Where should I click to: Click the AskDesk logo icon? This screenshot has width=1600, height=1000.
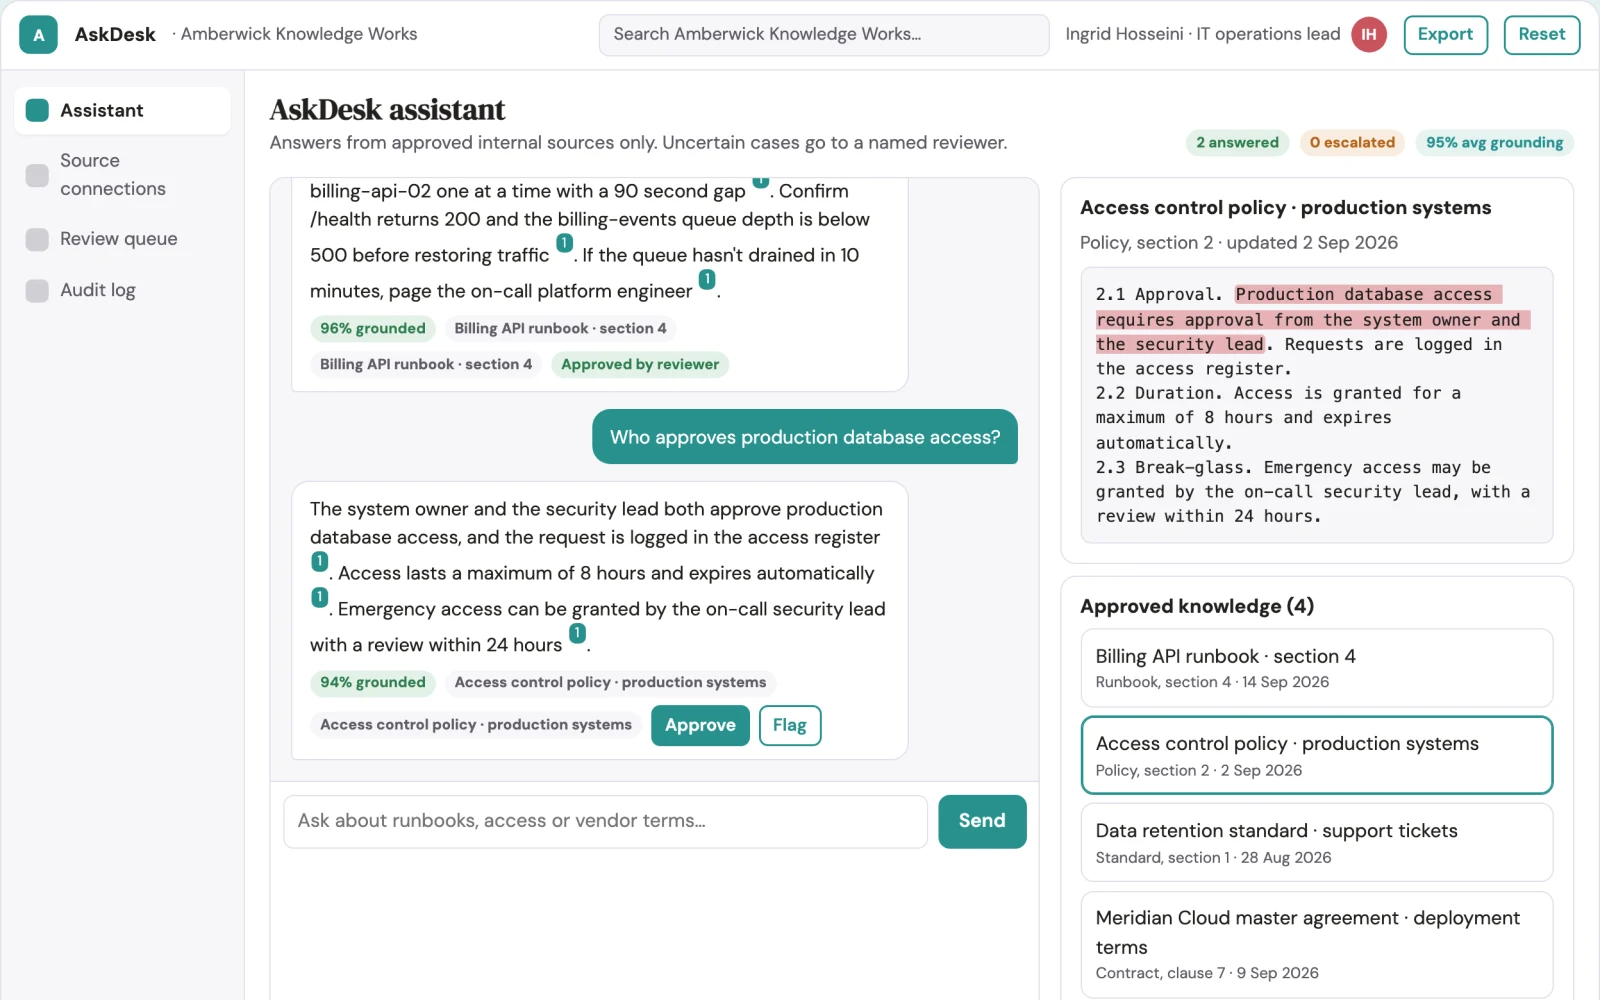pos(38,35)
